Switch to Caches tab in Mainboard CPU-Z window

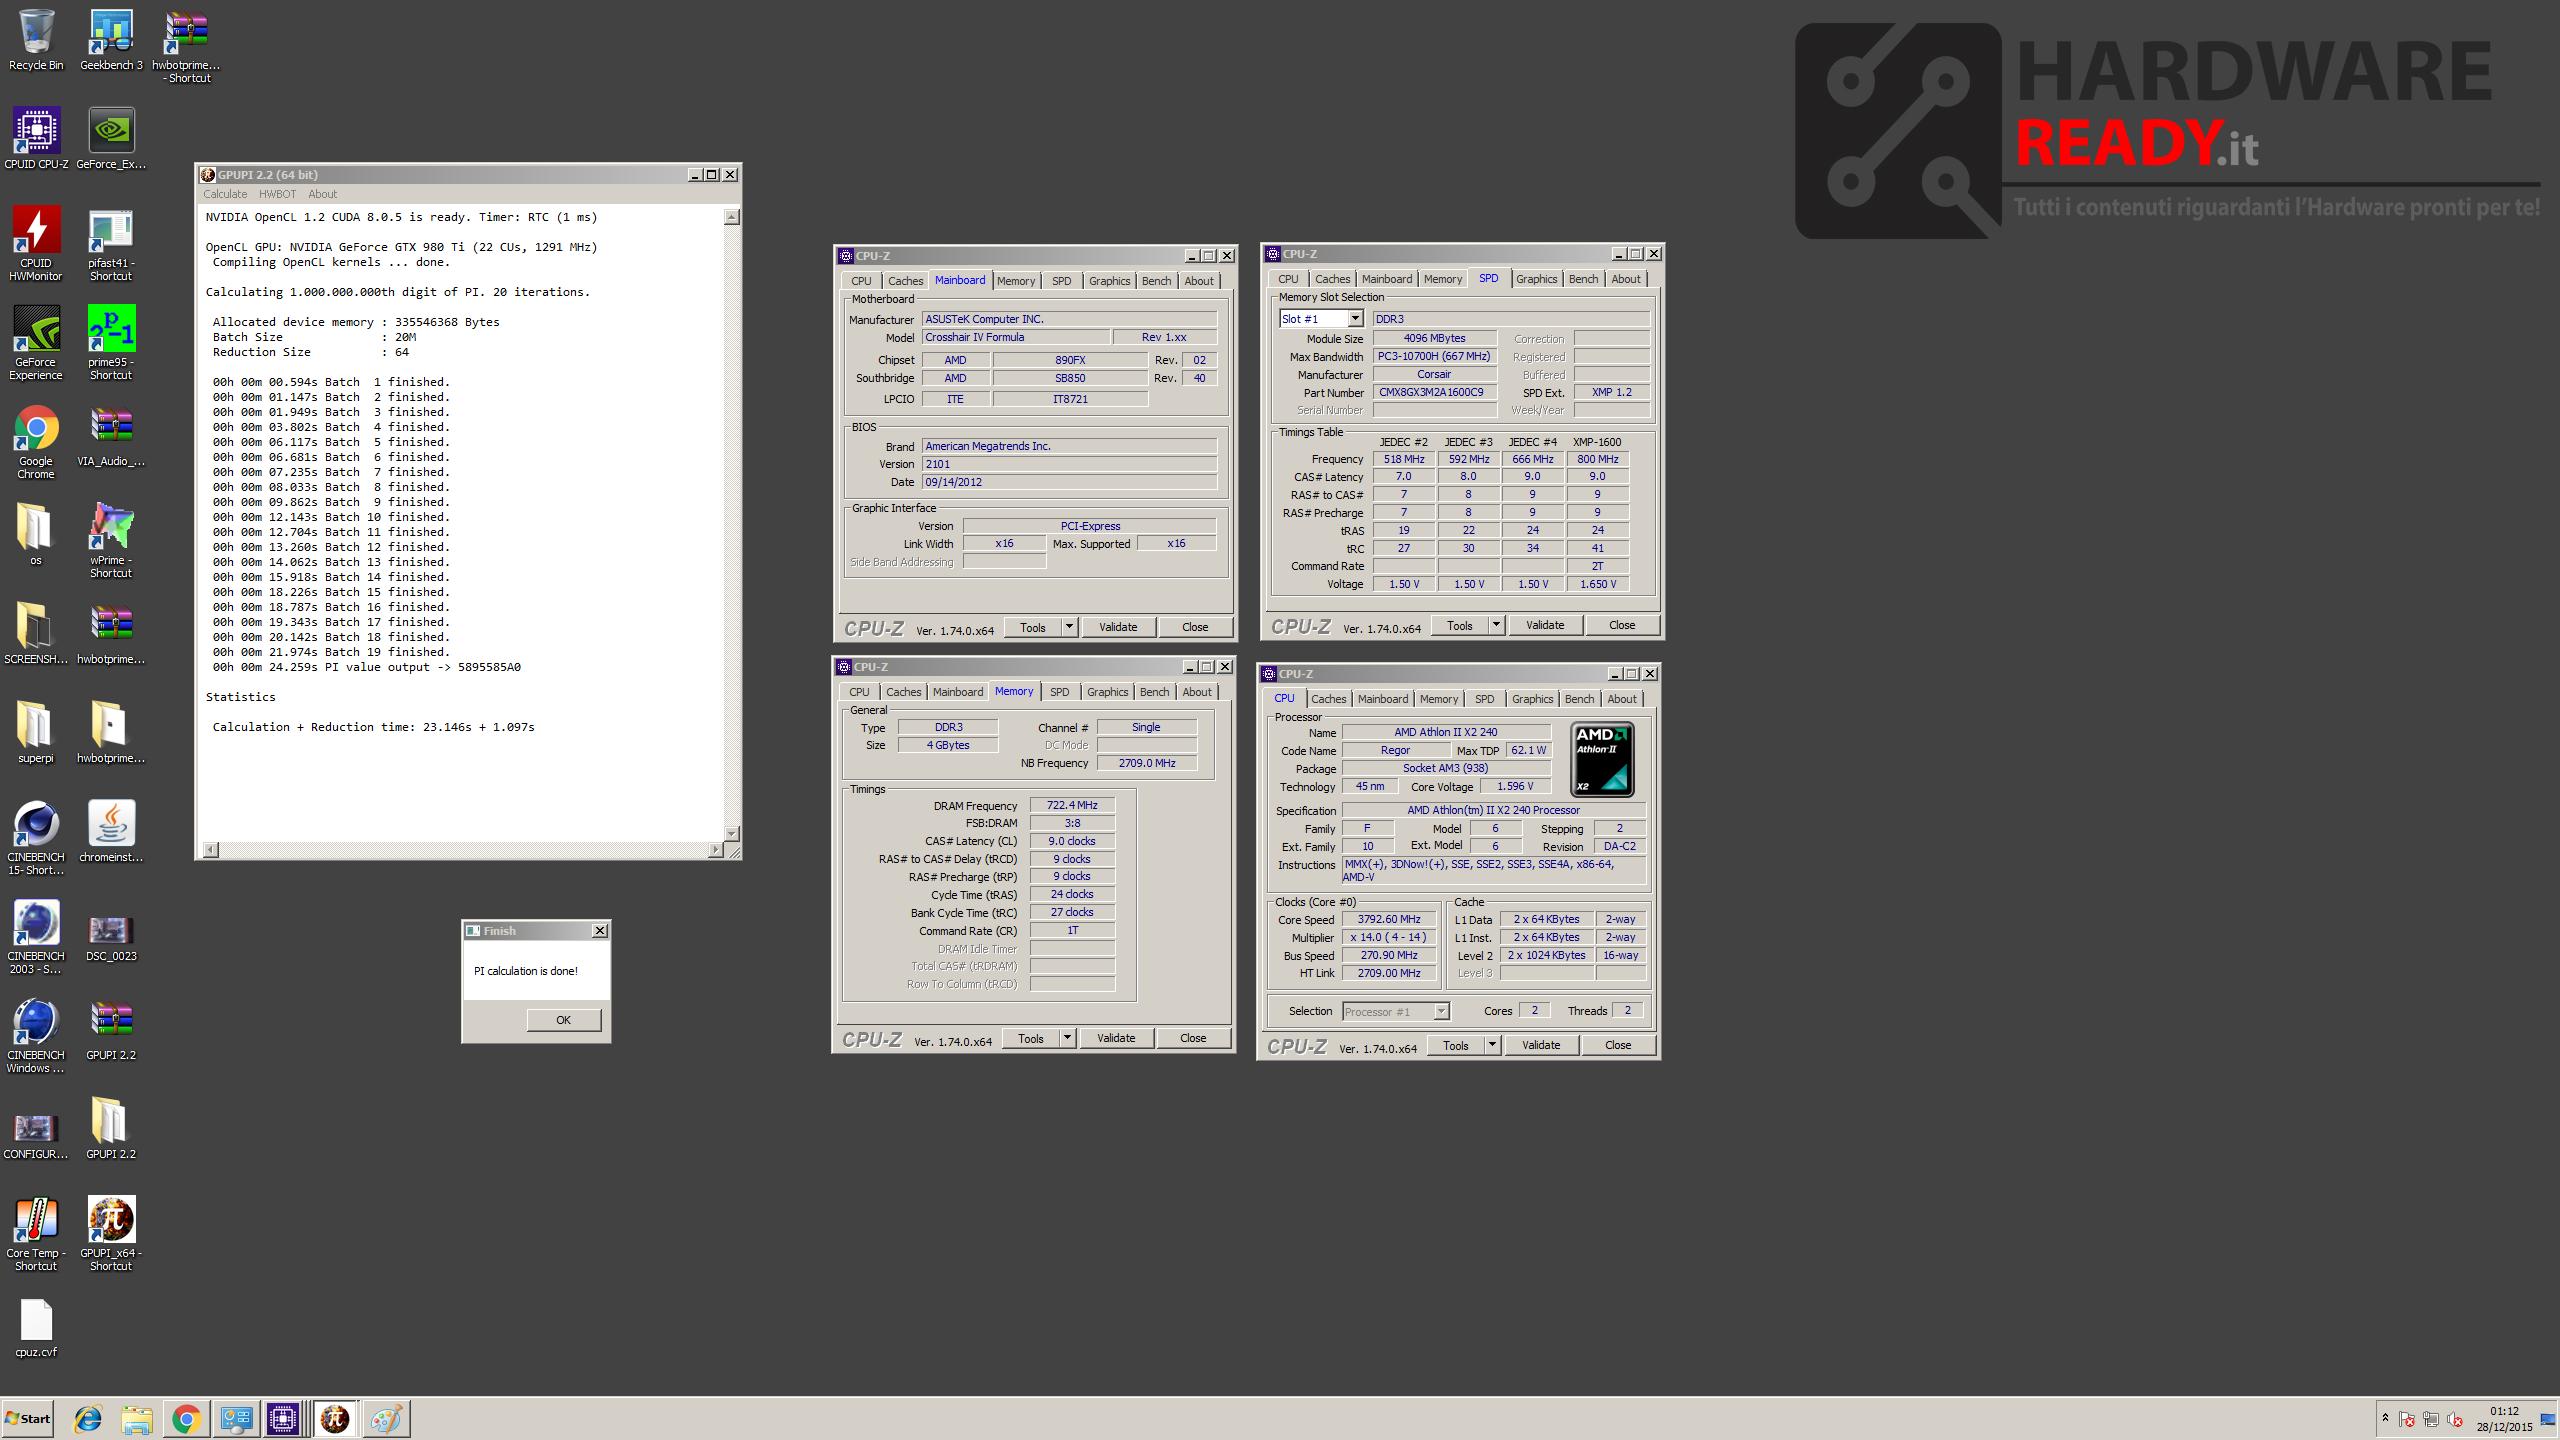[x=905, y=281]
